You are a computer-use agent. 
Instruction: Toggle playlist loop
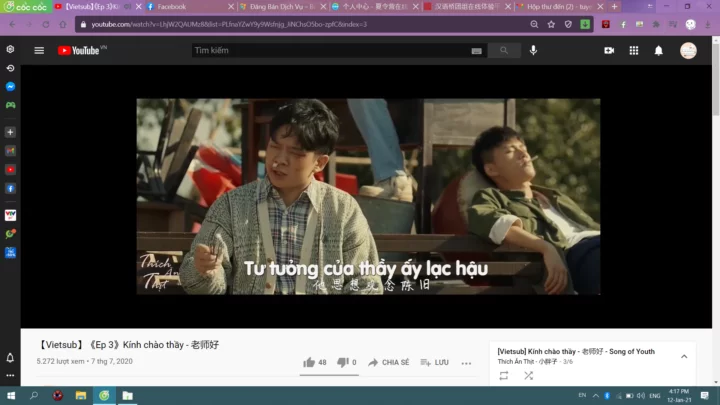point(504,376)
